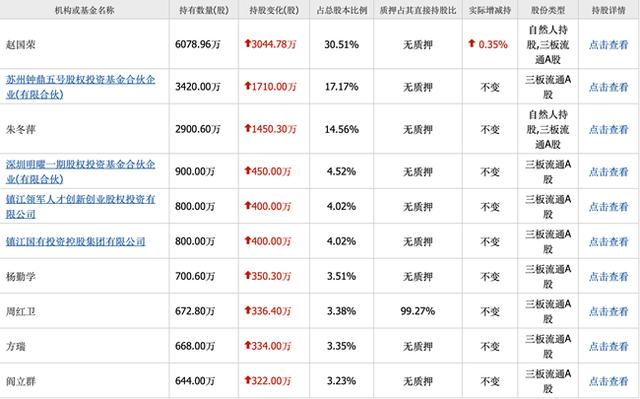This screenshot has height=399, width=640.
Task: Click 点击查看 for 镇江国有投资 row
Action: pos(609,242)
